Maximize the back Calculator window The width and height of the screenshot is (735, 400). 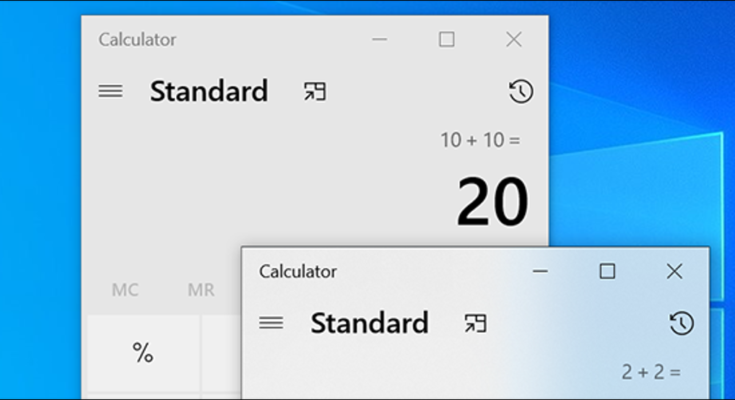pyautogui.click(x=446, y=40)
